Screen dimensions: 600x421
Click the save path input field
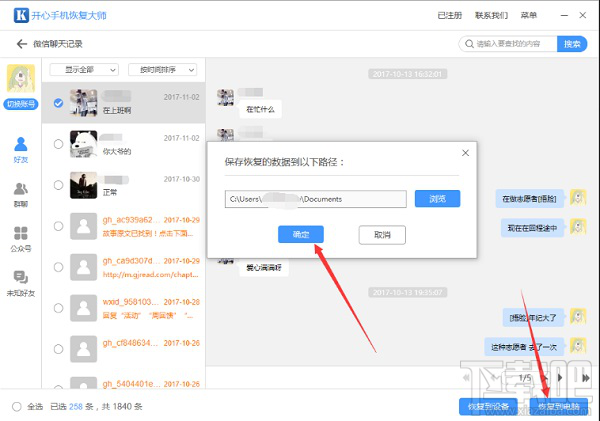click(316, 199)
